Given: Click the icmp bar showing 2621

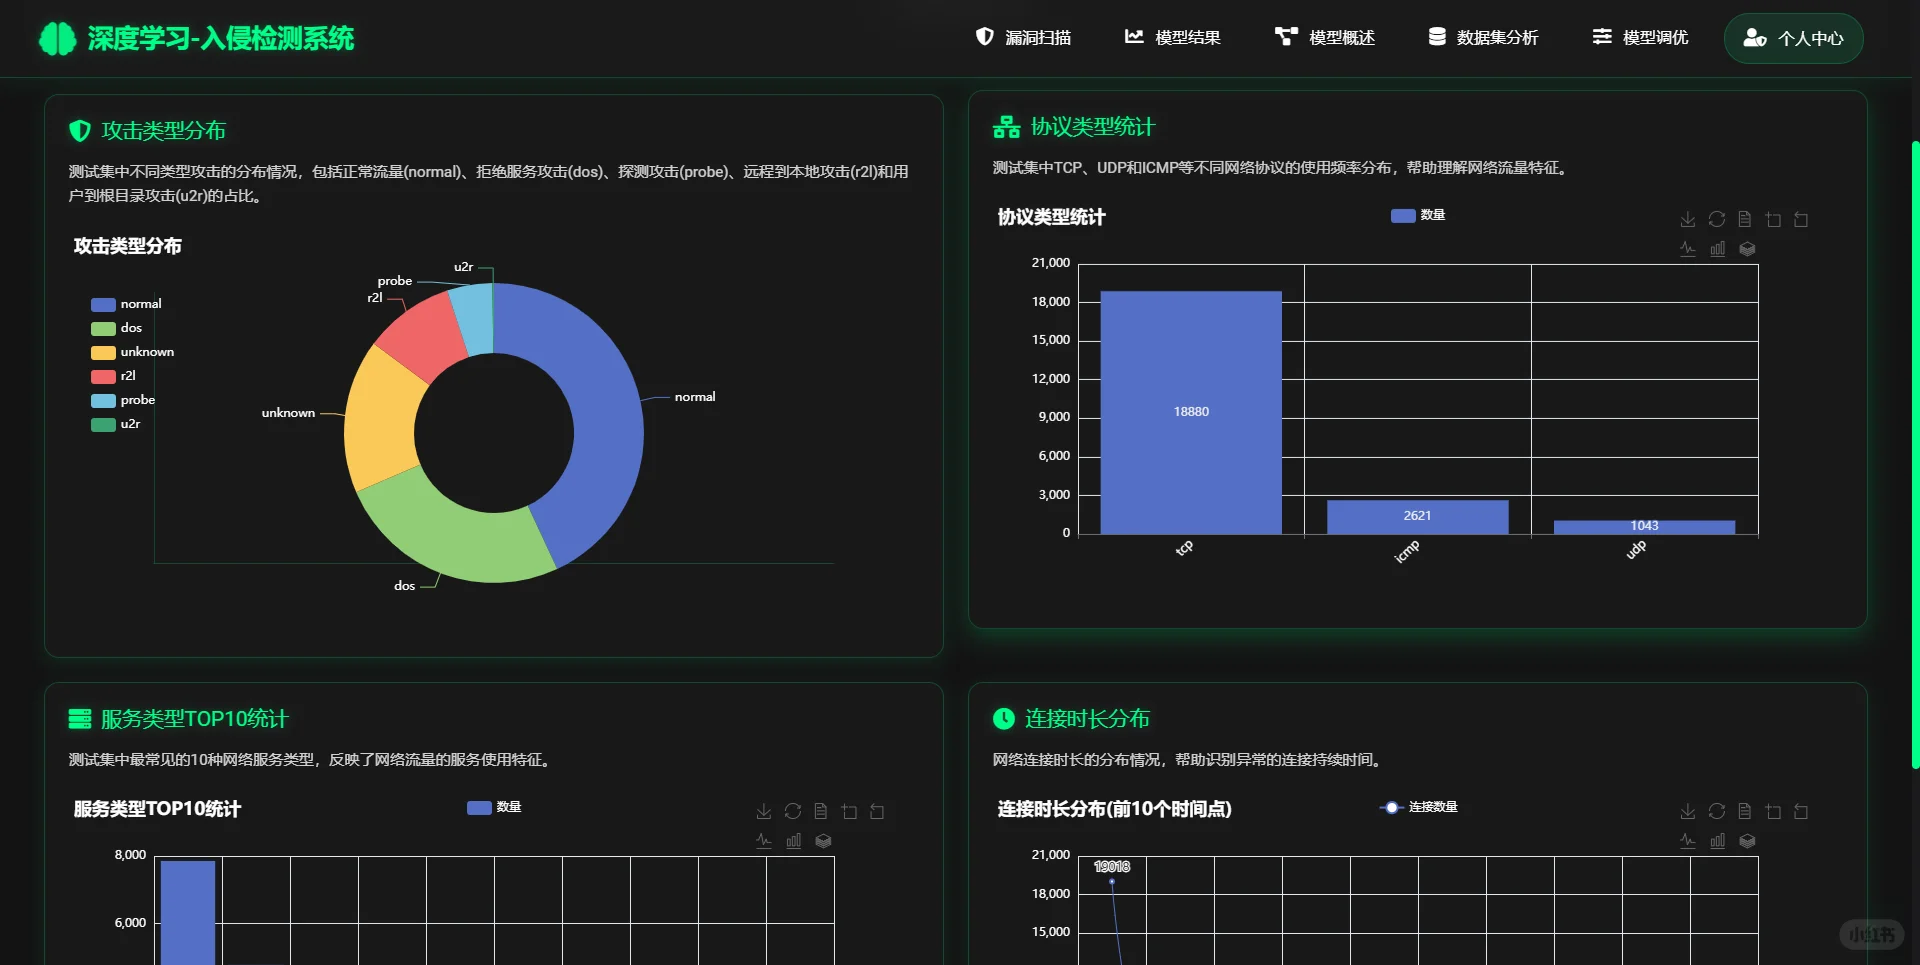Looking at the screenshot, I should click(x=1417, y=517).
